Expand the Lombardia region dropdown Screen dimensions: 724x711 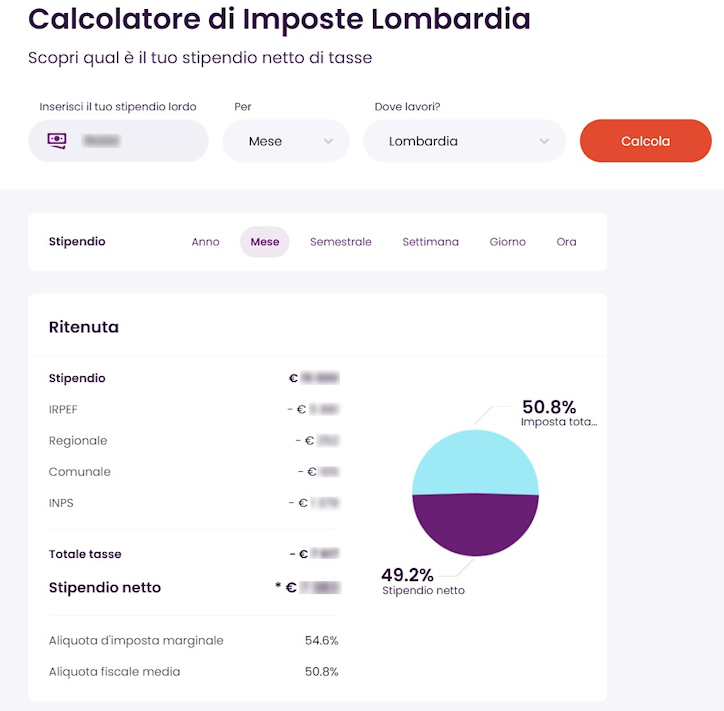pyautogui.click(x=463, y=141)
